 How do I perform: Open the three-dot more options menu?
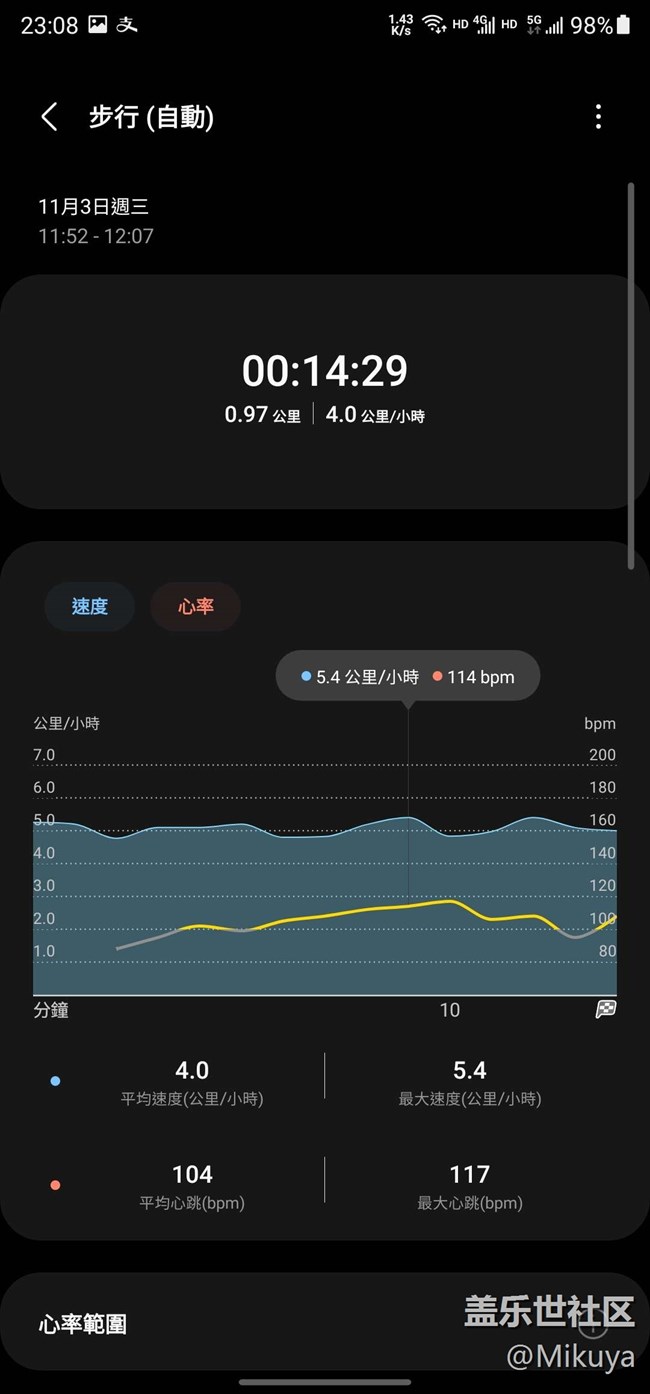point(598,117)
